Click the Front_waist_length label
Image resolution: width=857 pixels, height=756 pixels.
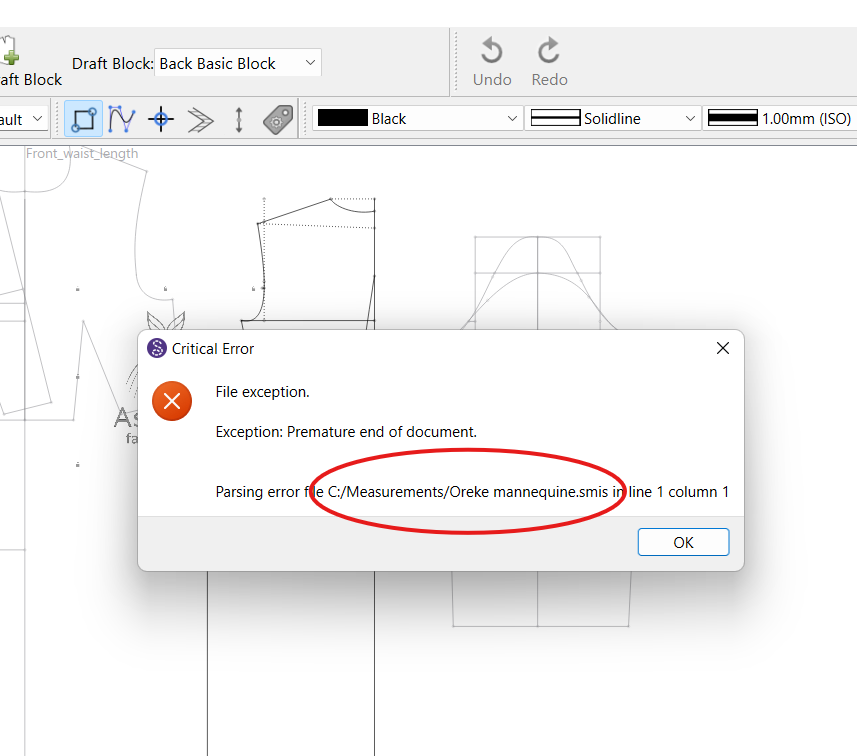tap(82, 154)
